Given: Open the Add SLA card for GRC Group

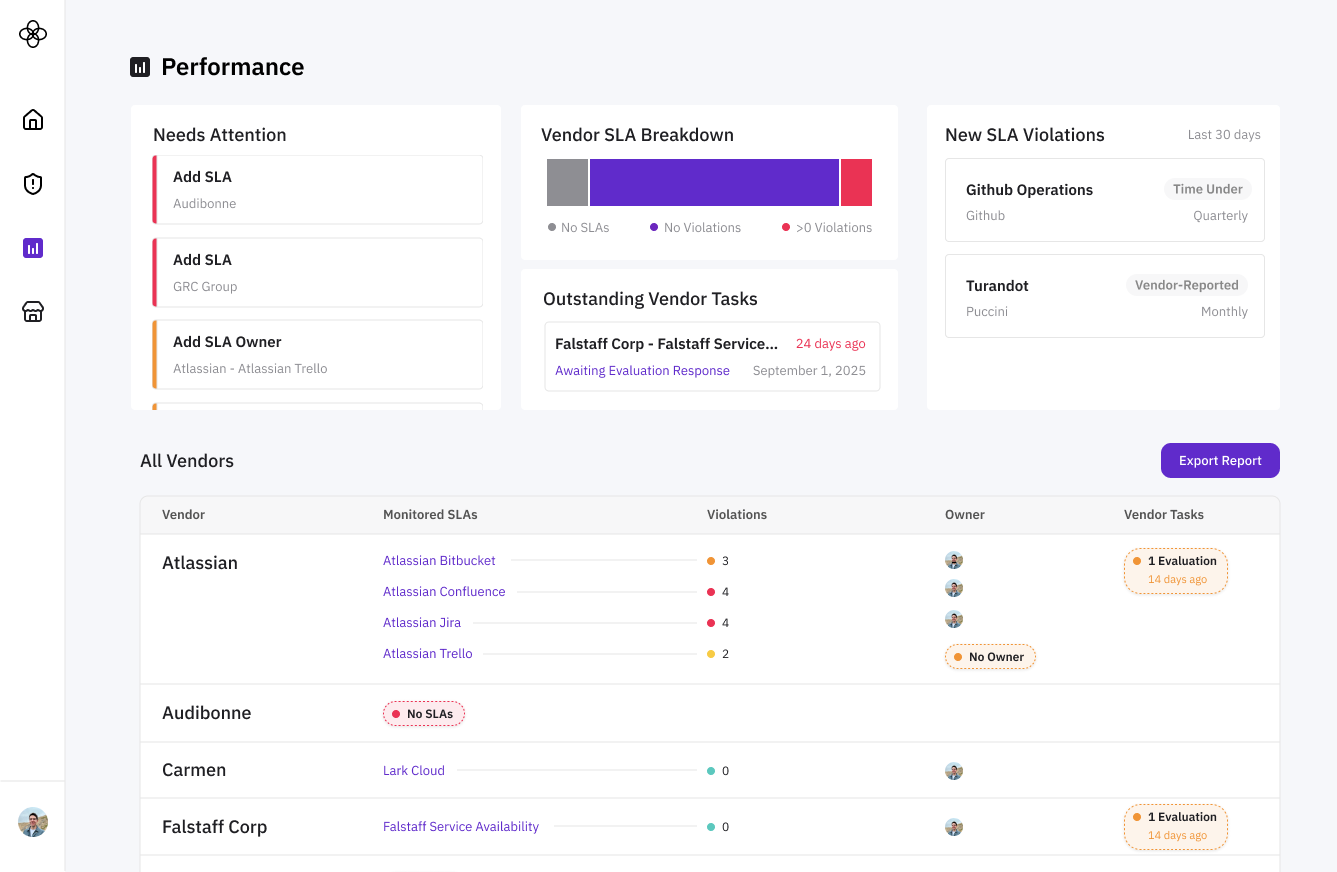Looking at the screenshot, I should click(x=318, y=272).
